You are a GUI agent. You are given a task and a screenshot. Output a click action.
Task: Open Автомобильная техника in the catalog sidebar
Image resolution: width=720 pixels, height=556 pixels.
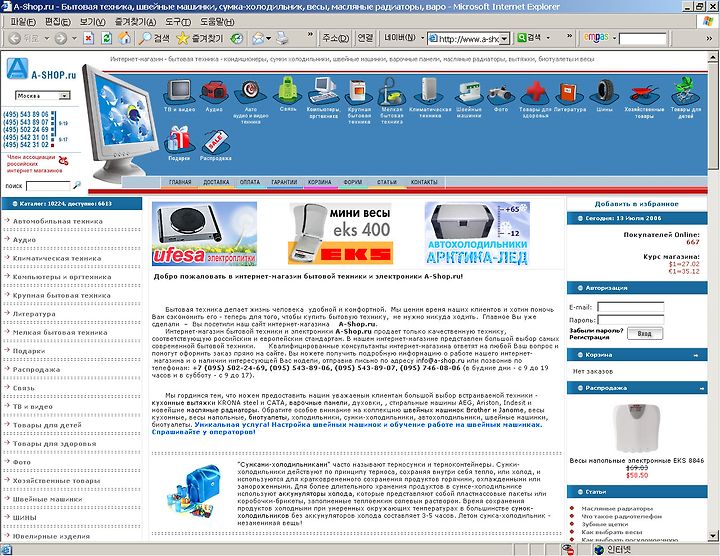click(x=58, y=221)
